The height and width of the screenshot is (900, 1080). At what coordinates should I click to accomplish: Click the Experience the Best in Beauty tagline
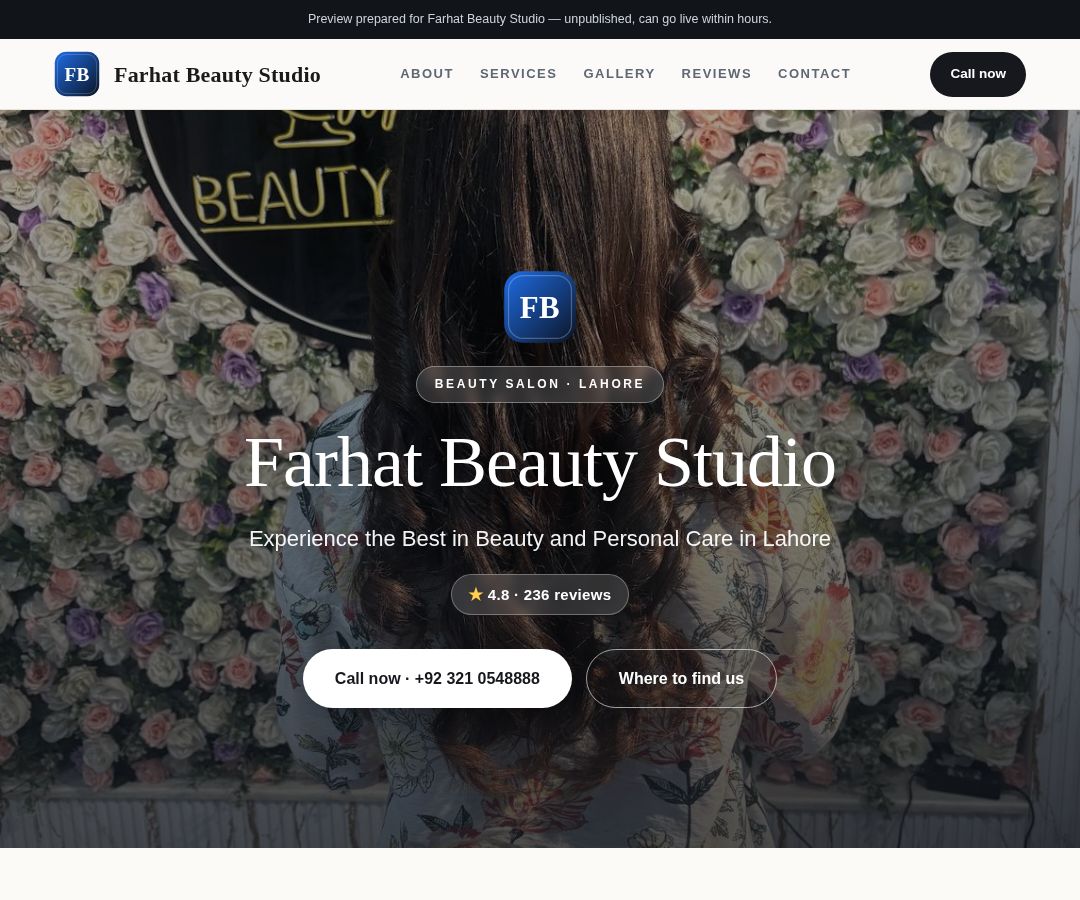tap(540, 538)
